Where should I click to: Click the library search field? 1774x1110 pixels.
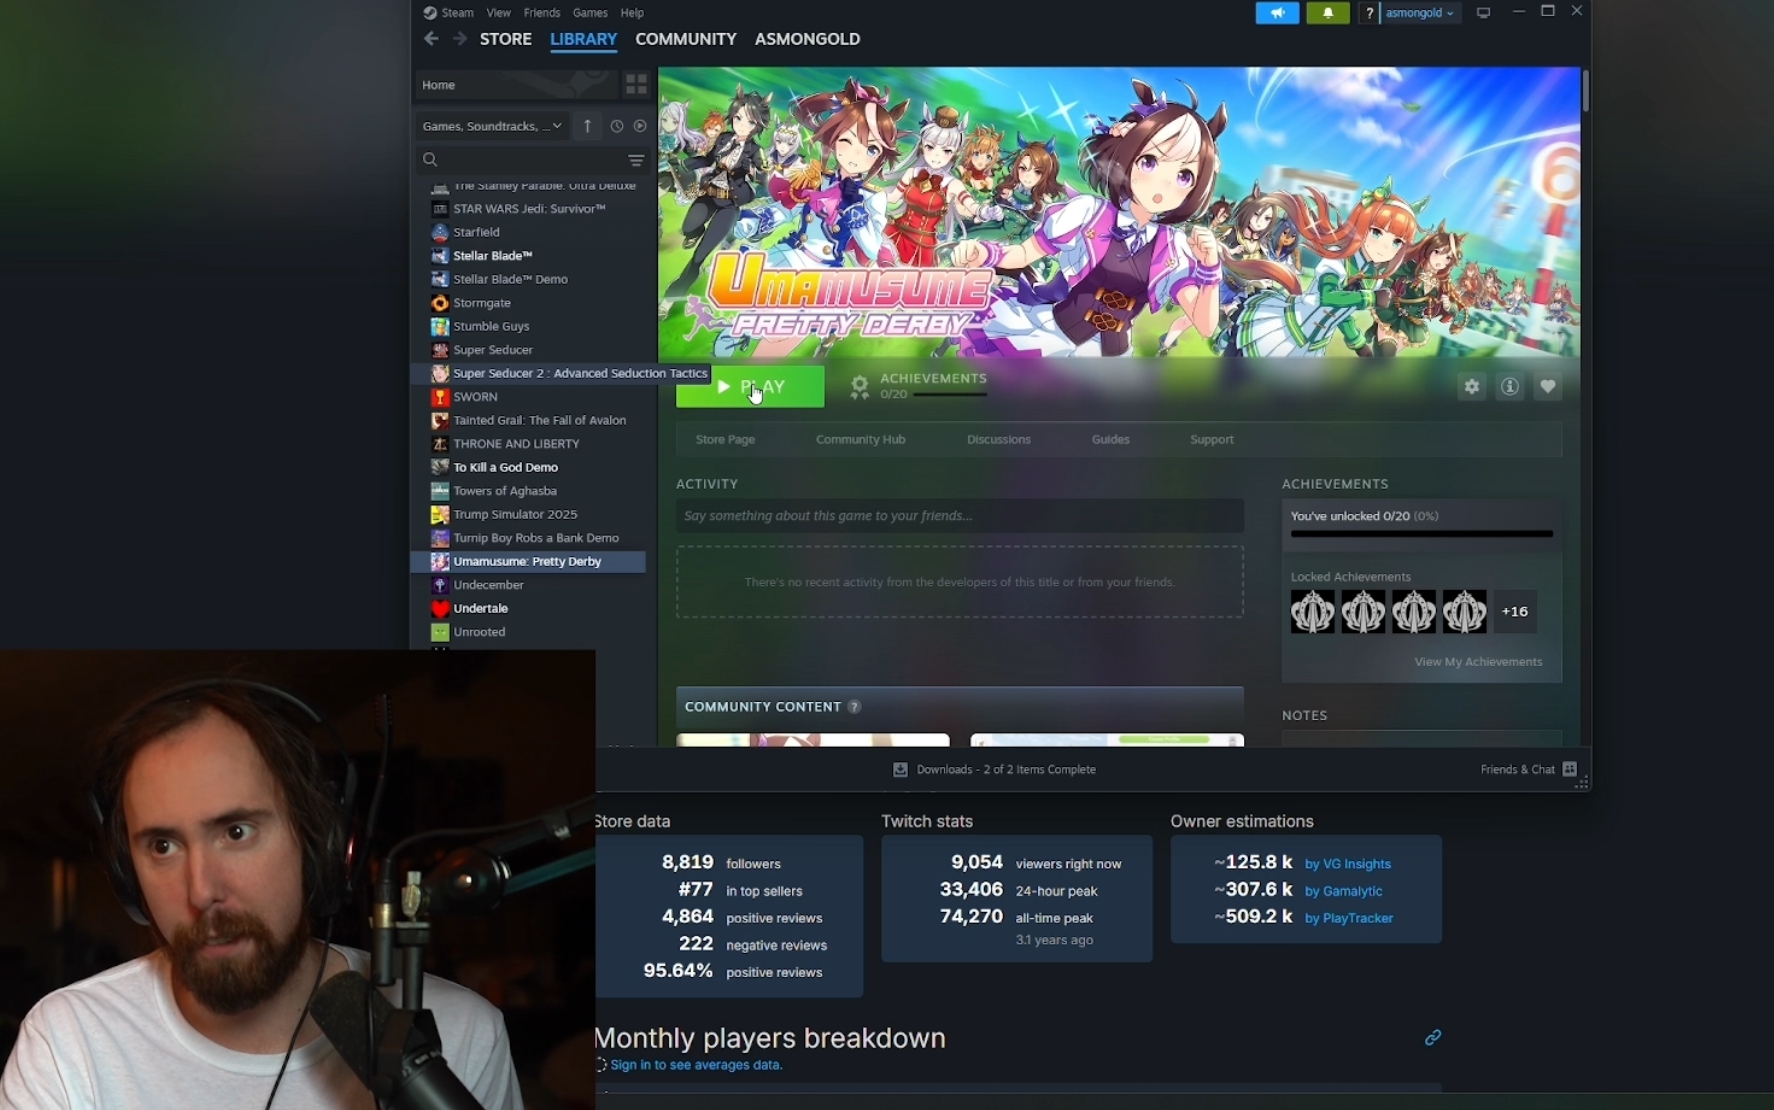(518, 159)
